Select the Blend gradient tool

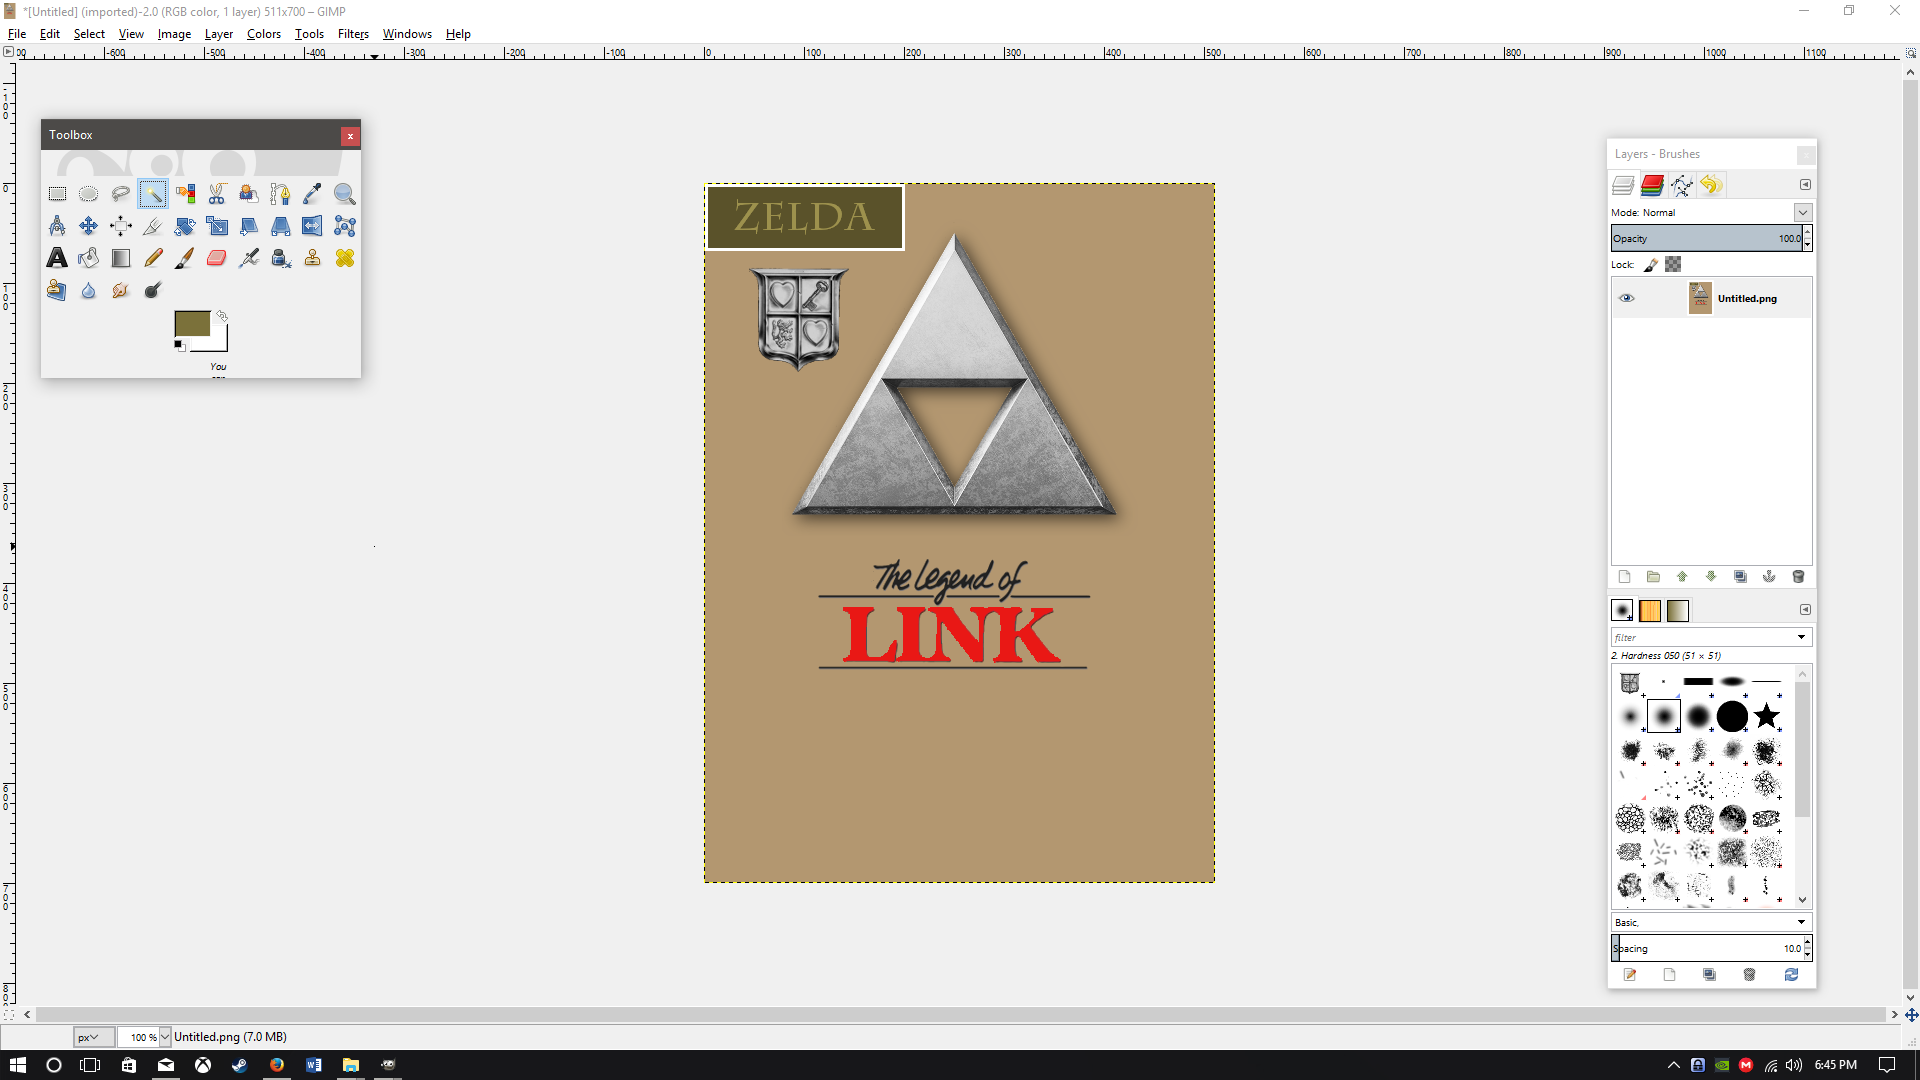pos(121,258)
